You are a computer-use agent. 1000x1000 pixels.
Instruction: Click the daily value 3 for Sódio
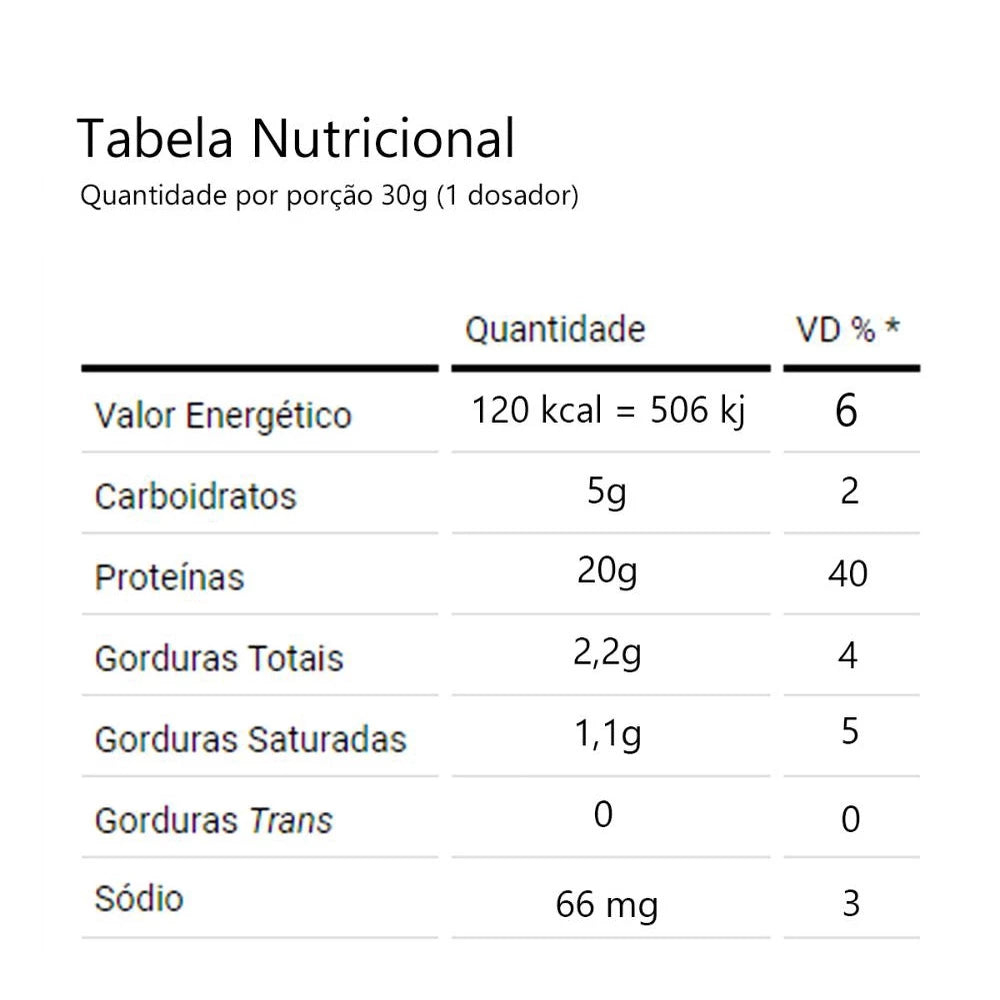pos(850,904)
